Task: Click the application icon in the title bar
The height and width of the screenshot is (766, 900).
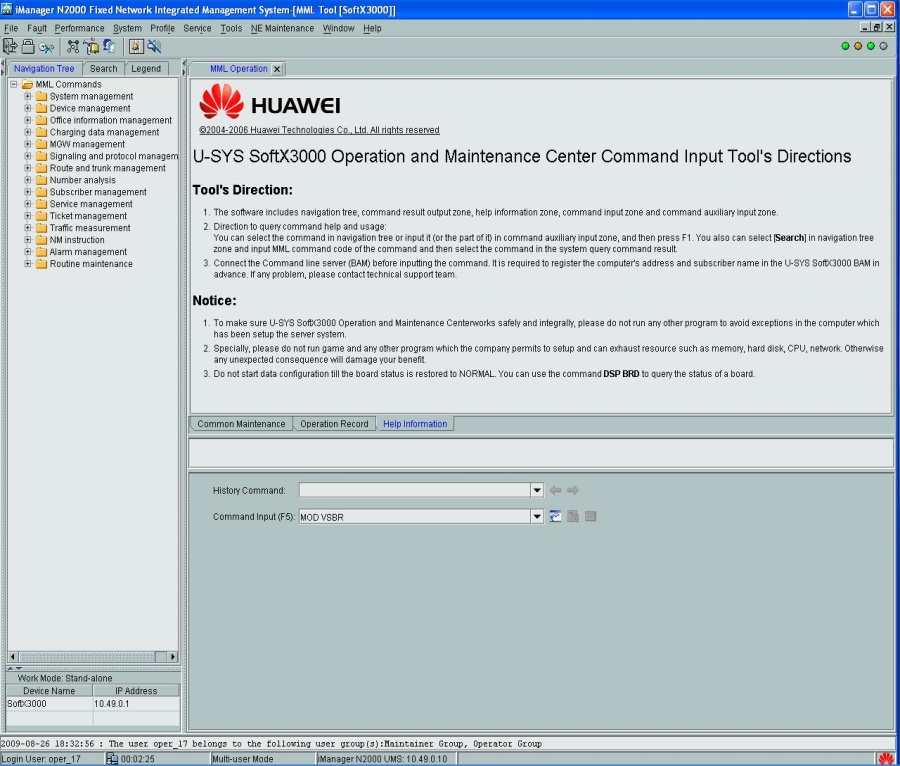Action: (7, 9)
